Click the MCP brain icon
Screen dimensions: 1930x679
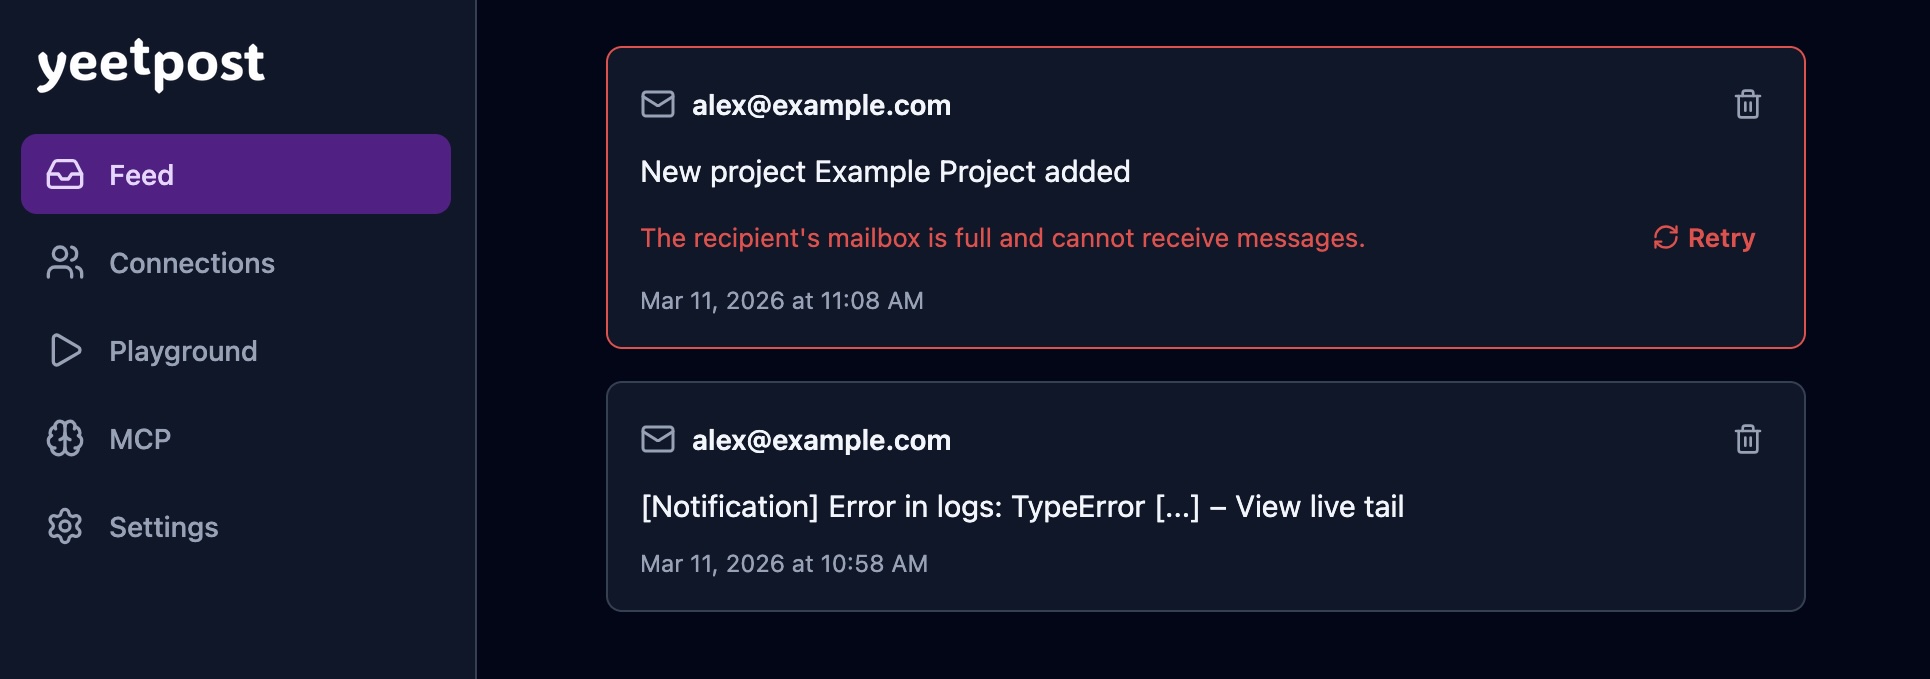tap(65, 438)
